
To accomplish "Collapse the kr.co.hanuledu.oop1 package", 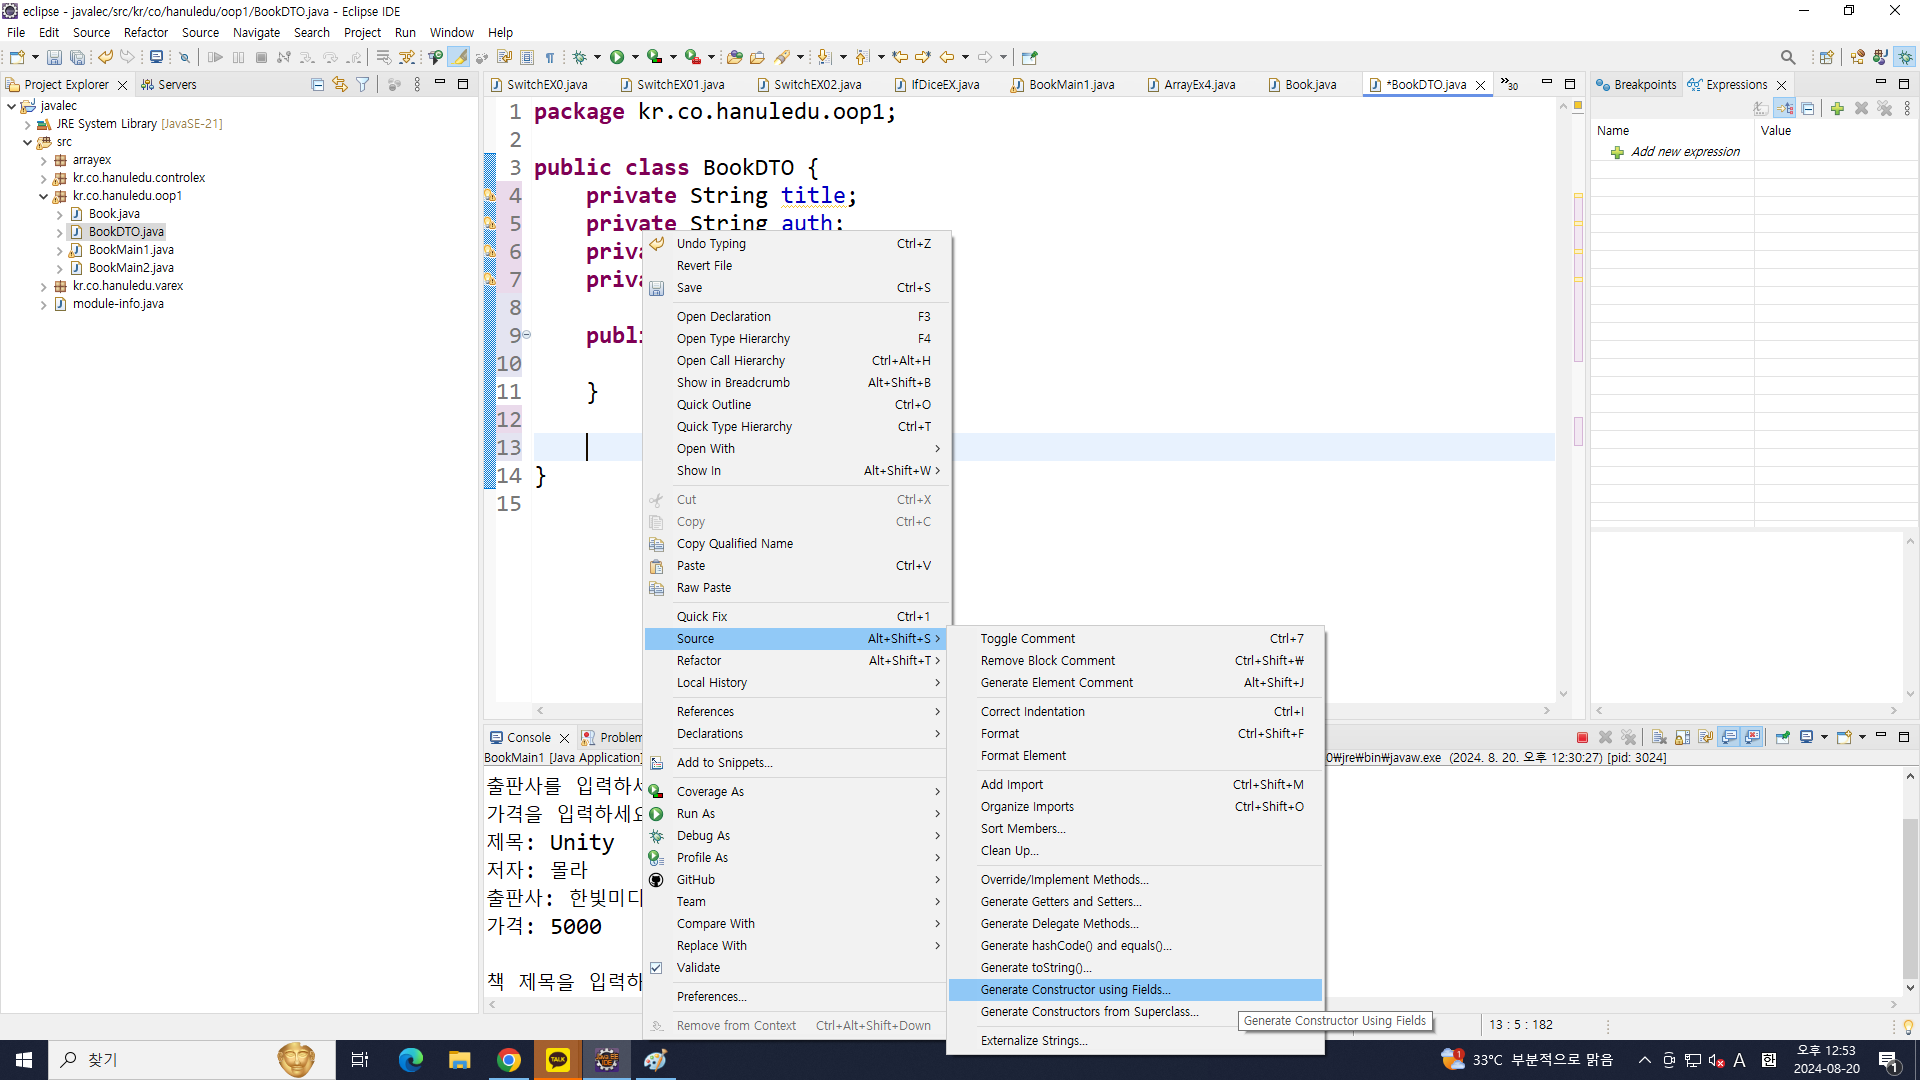I will coord(44,196).
